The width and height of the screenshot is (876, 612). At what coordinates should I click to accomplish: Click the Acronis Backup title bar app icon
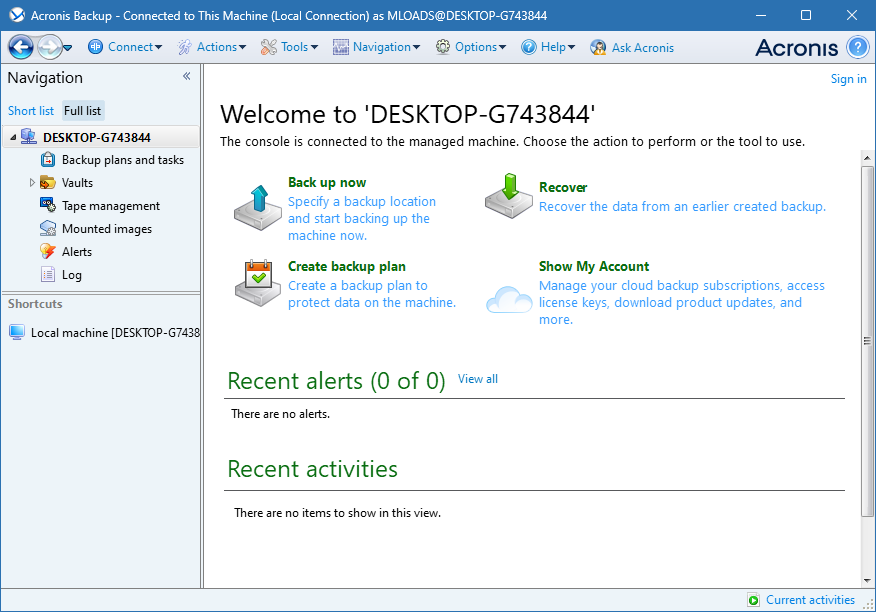pos(17,15)
